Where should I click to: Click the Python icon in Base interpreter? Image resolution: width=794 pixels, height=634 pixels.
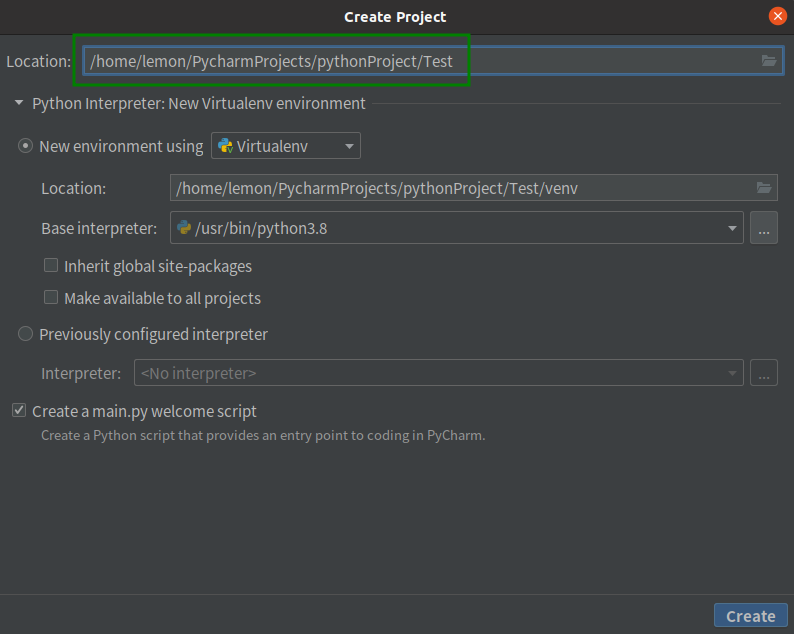pyautogui.click(x=184, y=227)
